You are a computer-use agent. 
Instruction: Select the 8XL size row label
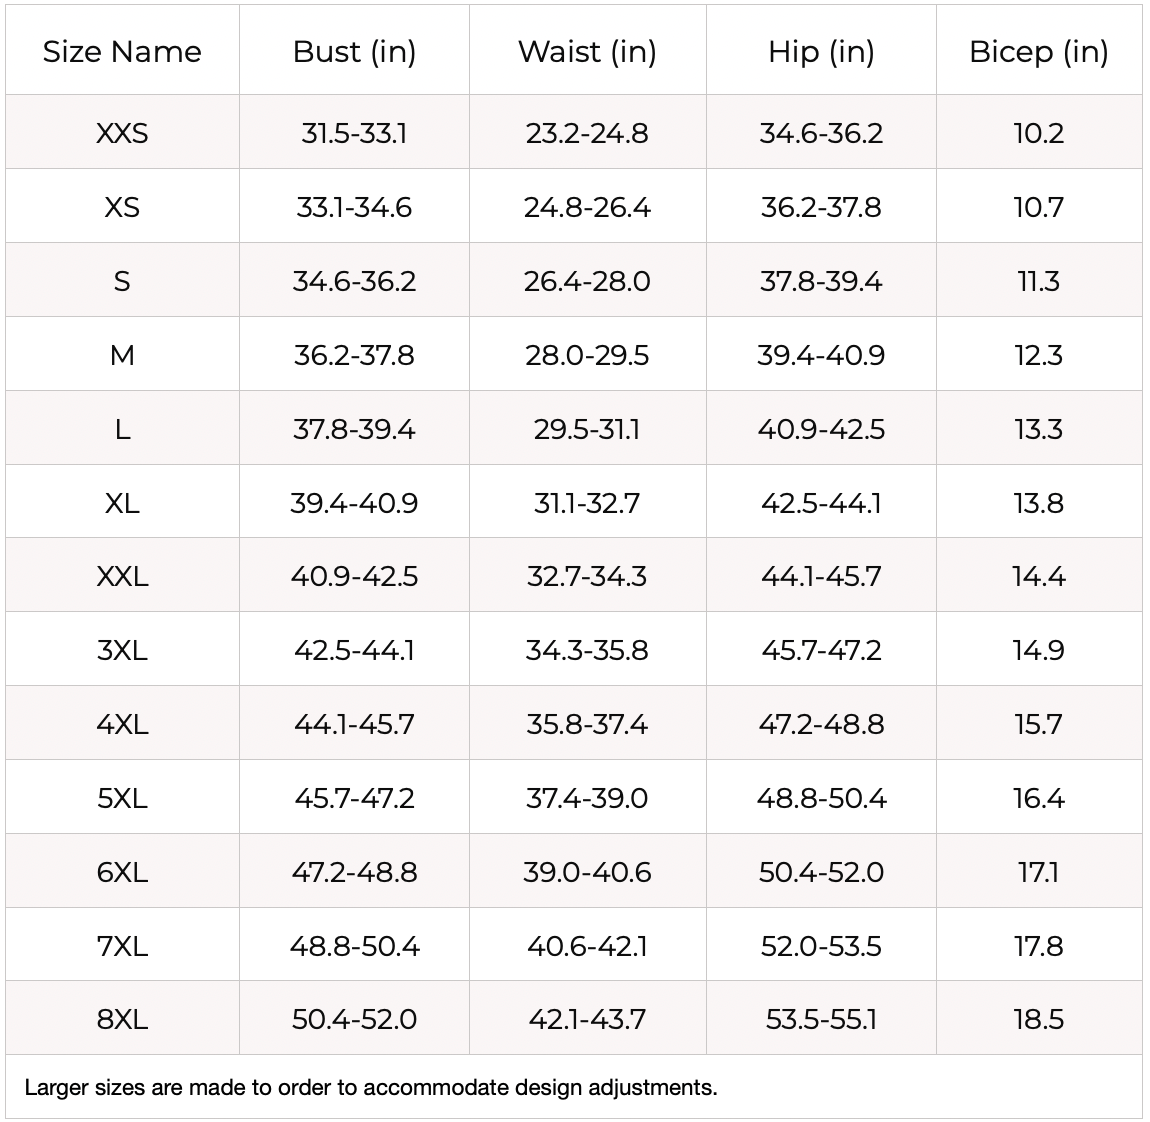122,1019
